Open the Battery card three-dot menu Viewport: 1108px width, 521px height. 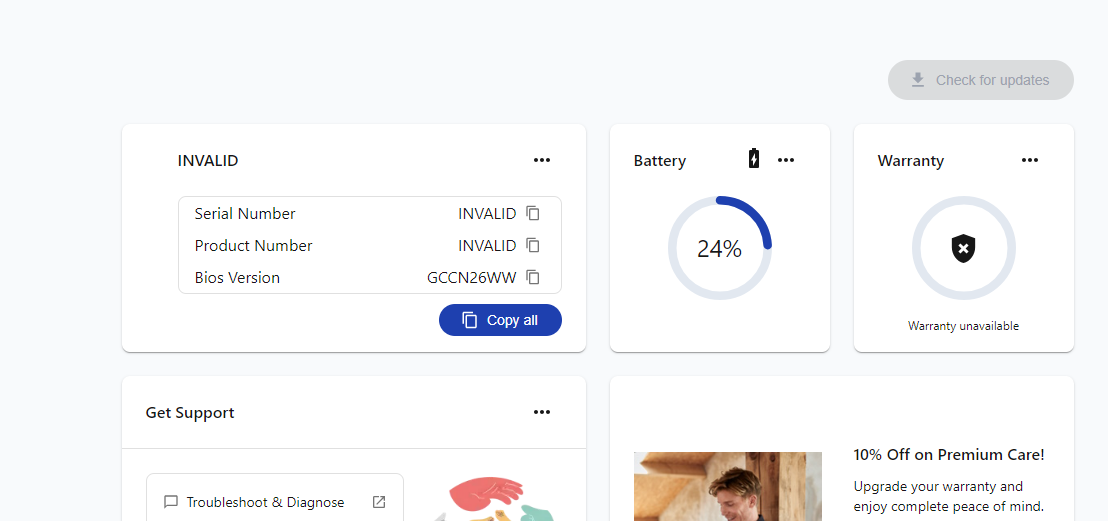point(786,160)
